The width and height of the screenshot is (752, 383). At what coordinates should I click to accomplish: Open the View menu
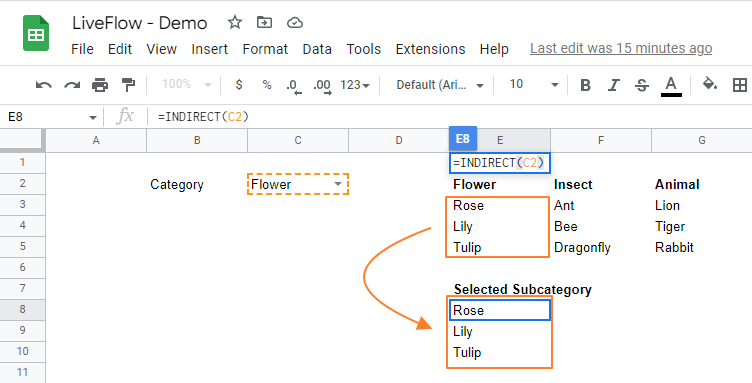point(162,49)
